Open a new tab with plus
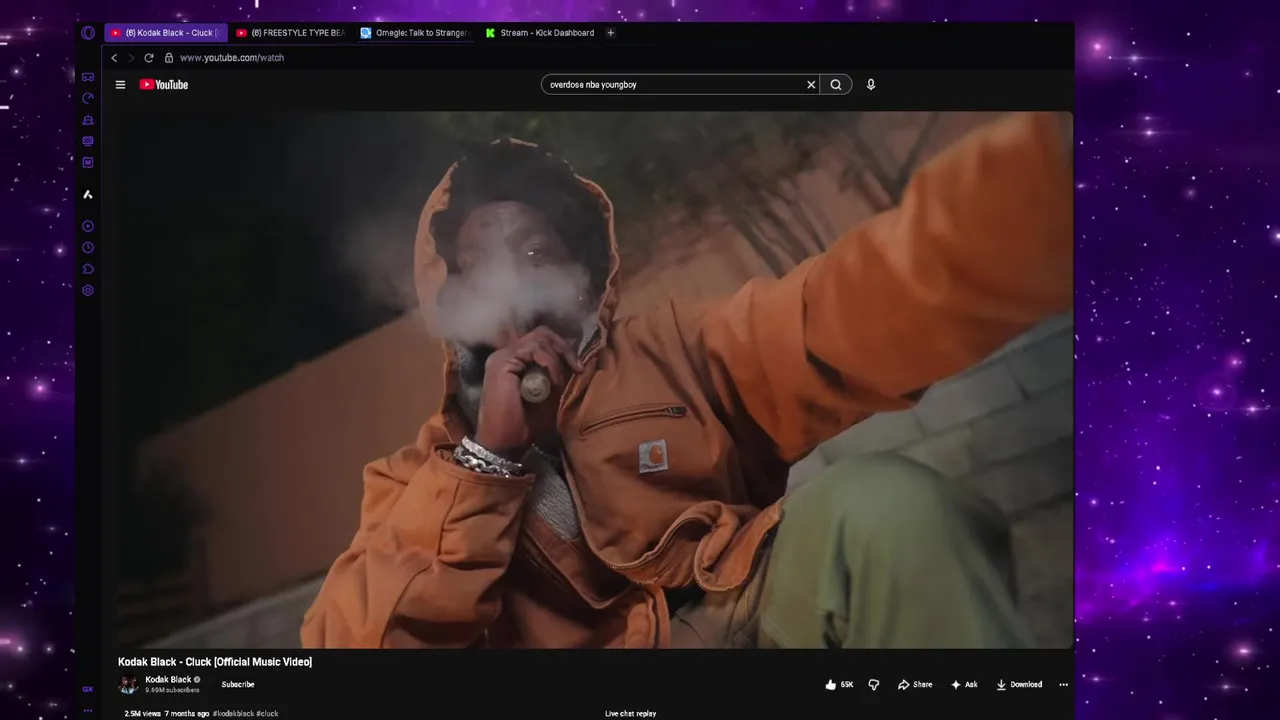1280x720 pixels. (611, 33)
